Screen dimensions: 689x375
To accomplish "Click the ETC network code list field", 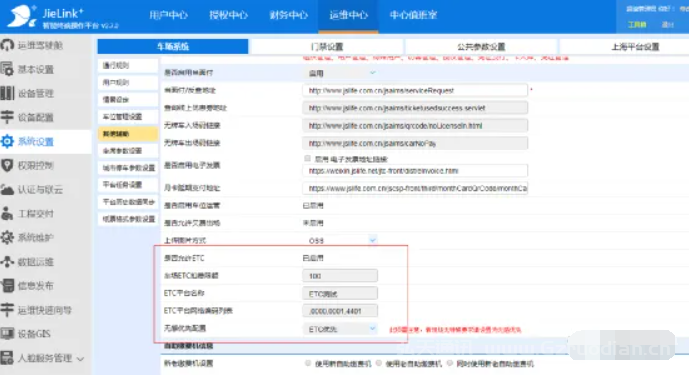I will [x=340, y=311].
